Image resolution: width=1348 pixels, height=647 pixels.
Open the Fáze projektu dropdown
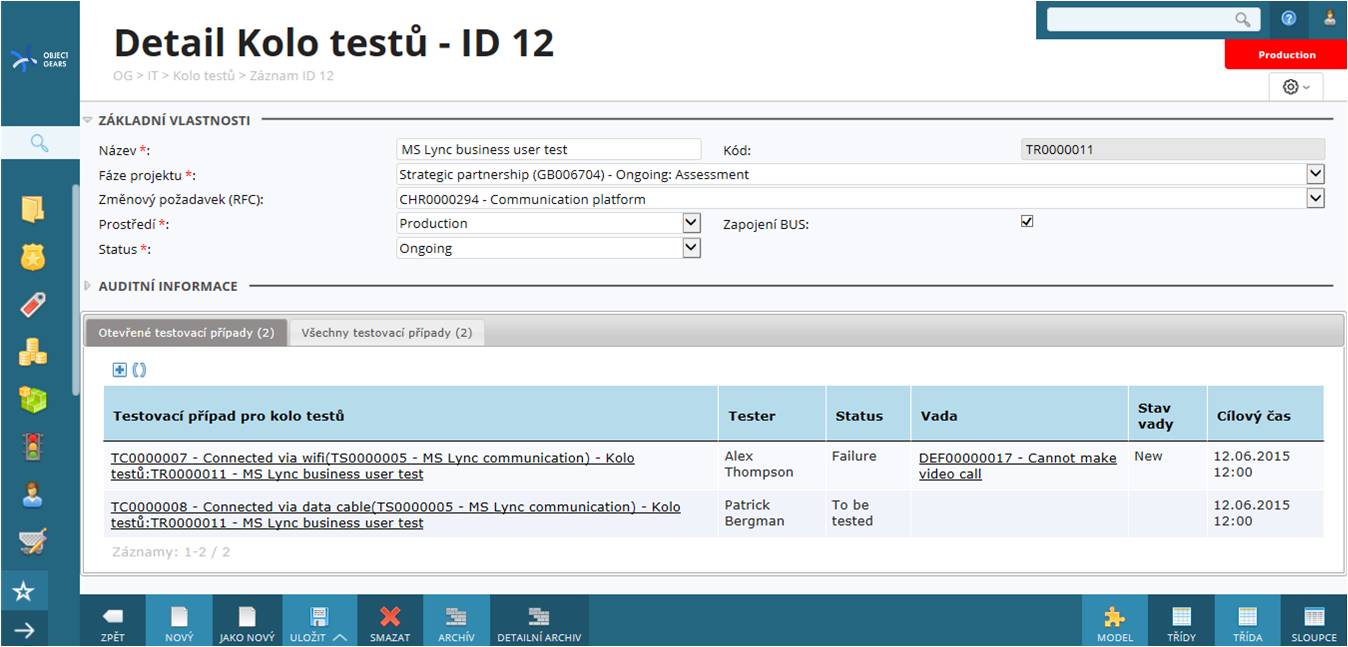pos(1315,174)
